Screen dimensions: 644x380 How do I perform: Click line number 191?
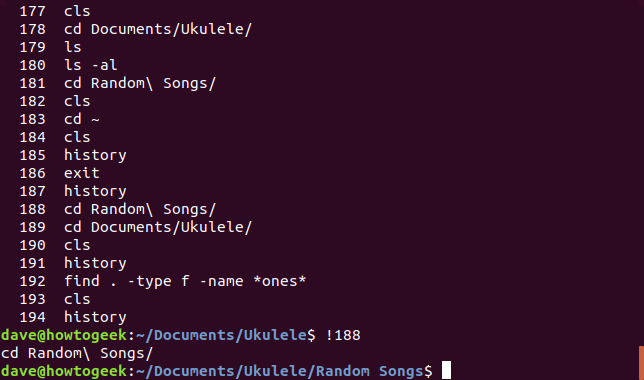click(x=32, y=263)
